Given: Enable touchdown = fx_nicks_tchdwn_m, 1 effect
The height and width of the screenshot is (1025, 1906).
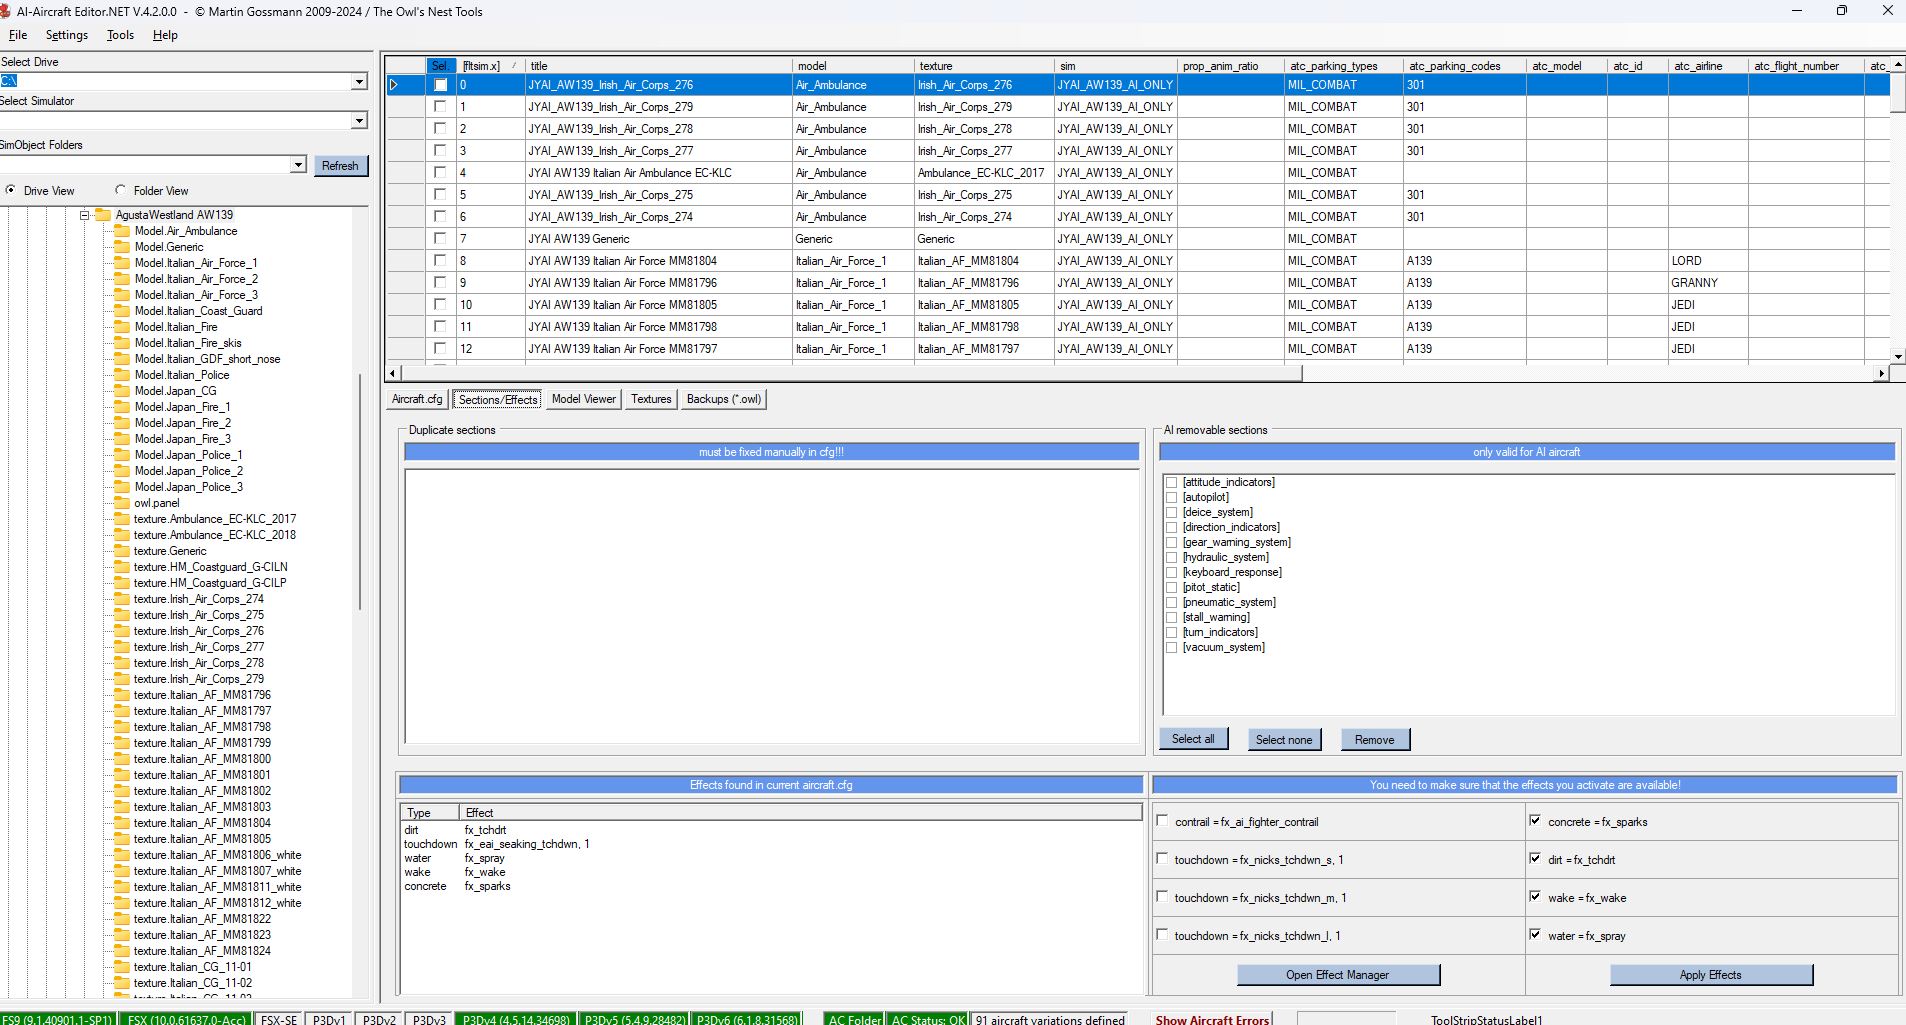Looking at the screenshot, I should pos(1162,896).
